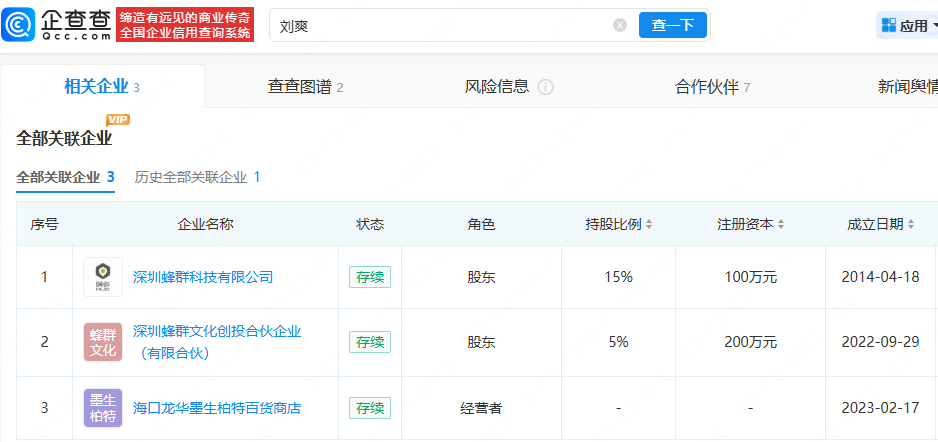This screenshot has width=938, height=442.
Task: Sort the table by 持股比例
Action: tap(649, 224)
